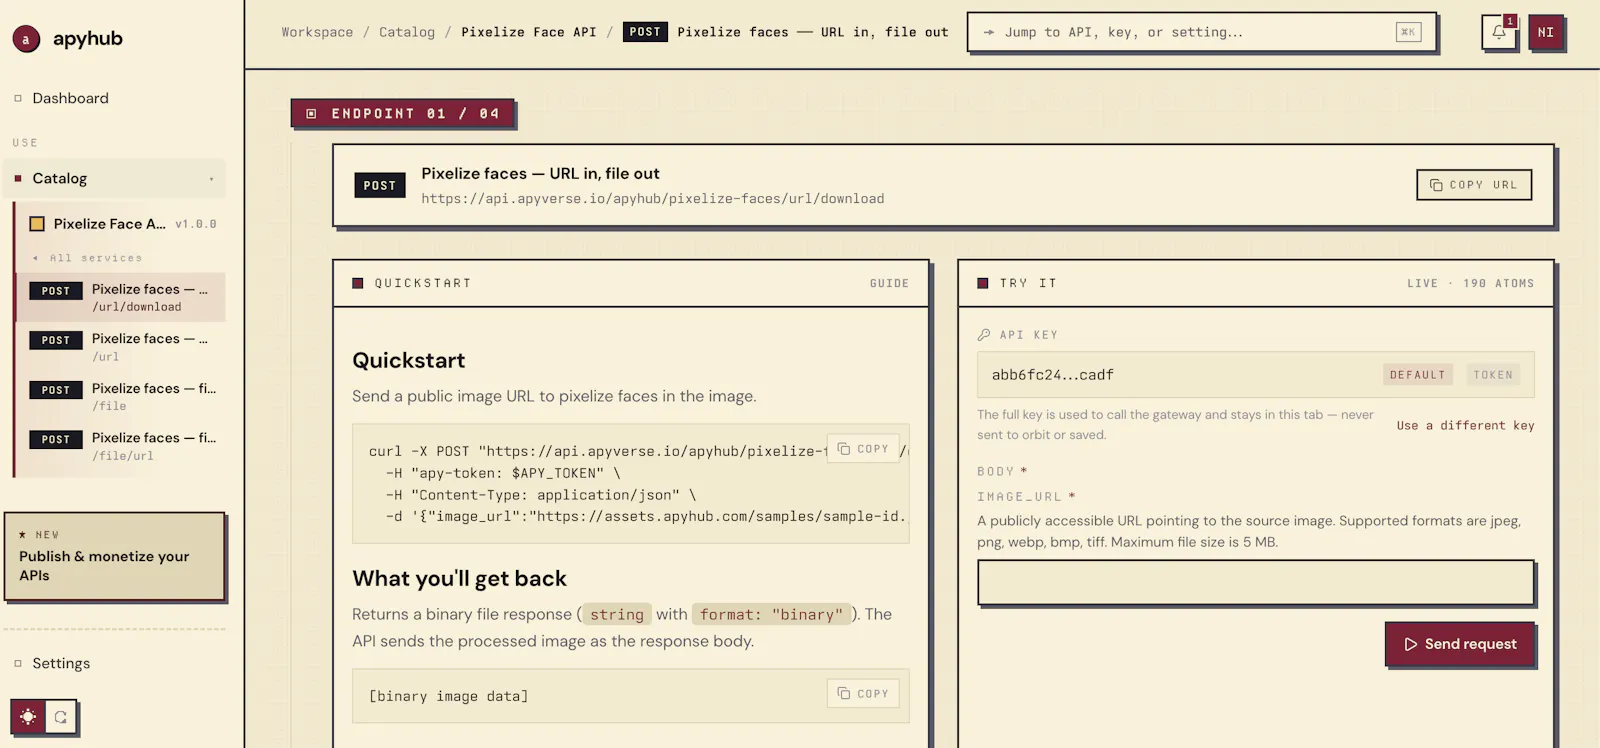The height and width of the screenshot is (748, 1600).
Task: Copy the curl command snippet
Action: point(863,449)
